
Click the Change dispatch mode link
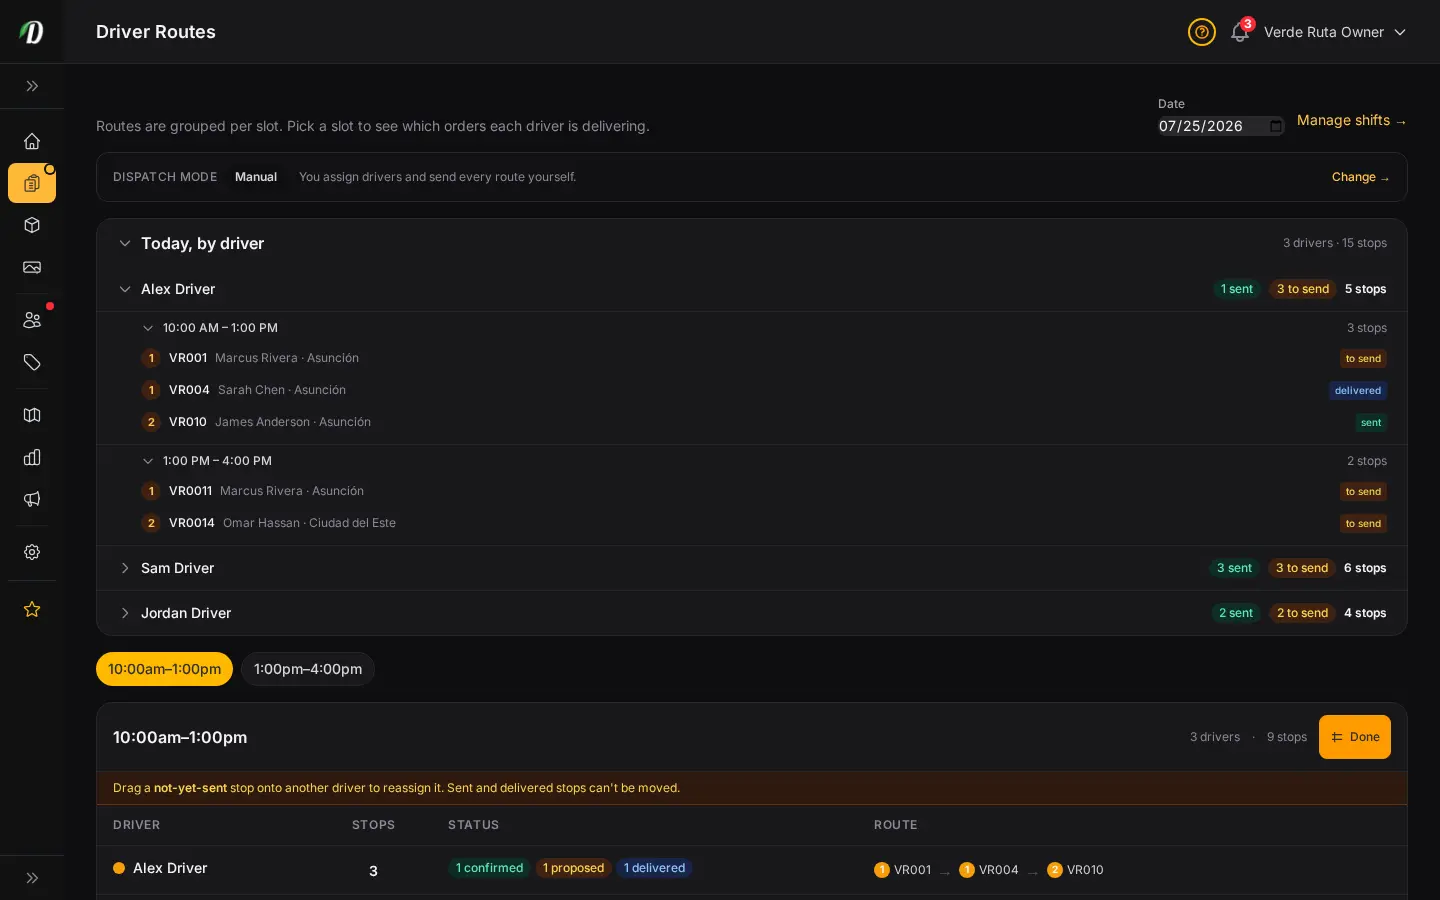click(x=1361, y=177)
